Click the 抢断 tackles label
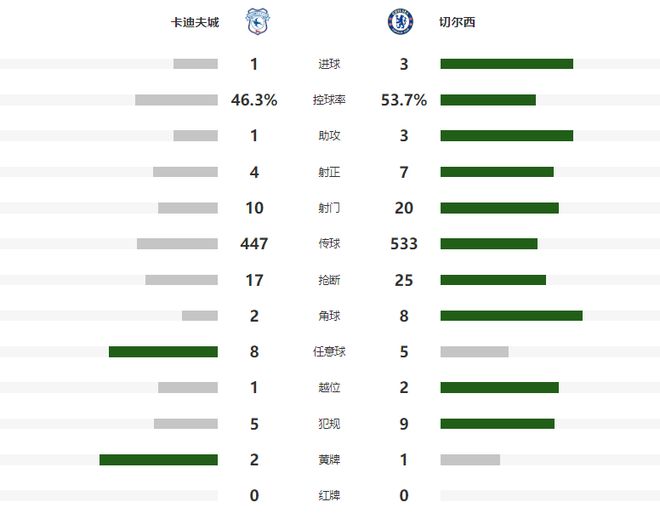The height and width of the screenshot is (519, 660). [x=328, y=280]
